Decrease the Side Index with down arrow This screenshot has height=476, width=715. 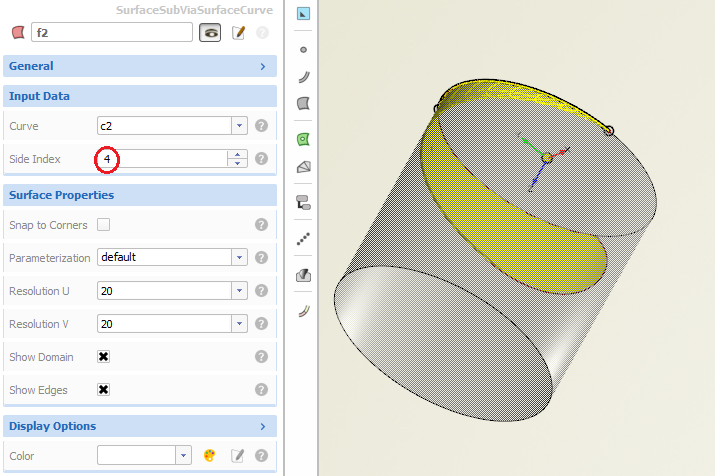pos(238,163)
